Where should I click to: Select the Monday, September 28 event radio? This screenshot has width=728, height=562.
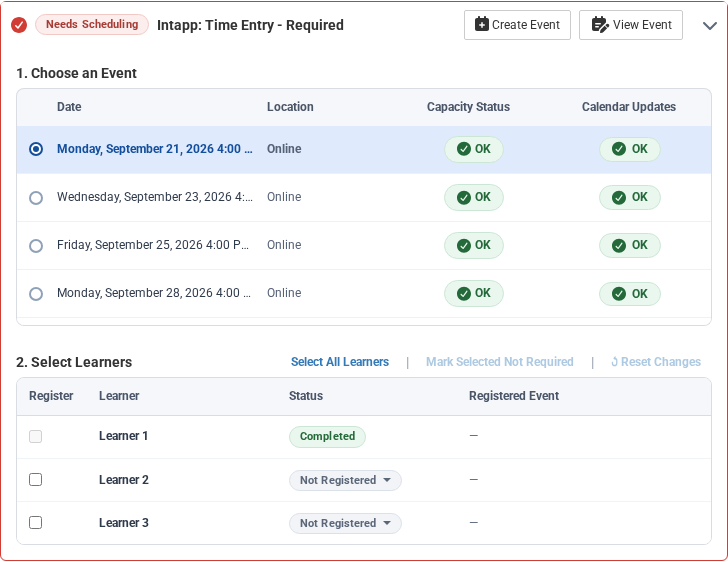[36, 294]
